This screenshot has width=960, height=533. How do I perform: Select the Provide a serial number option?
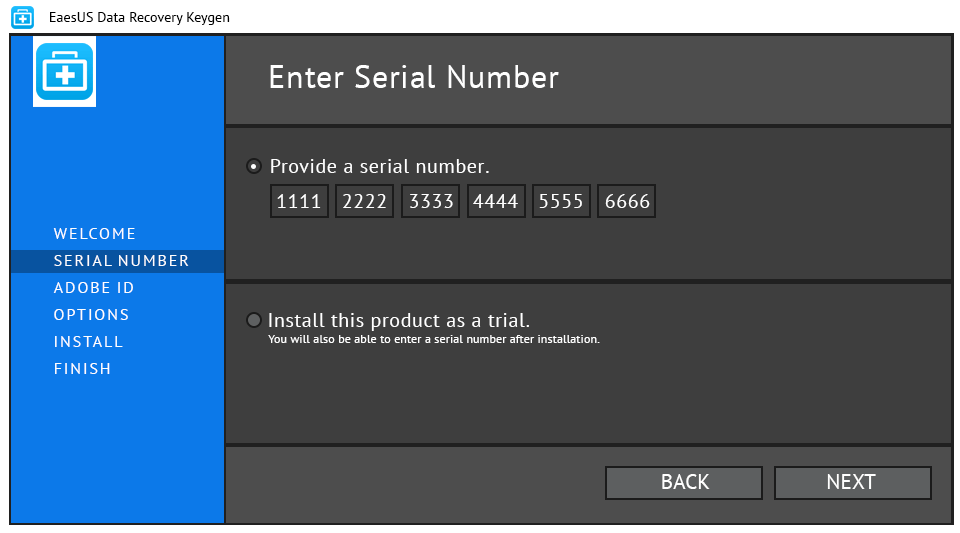coord(254,166)
